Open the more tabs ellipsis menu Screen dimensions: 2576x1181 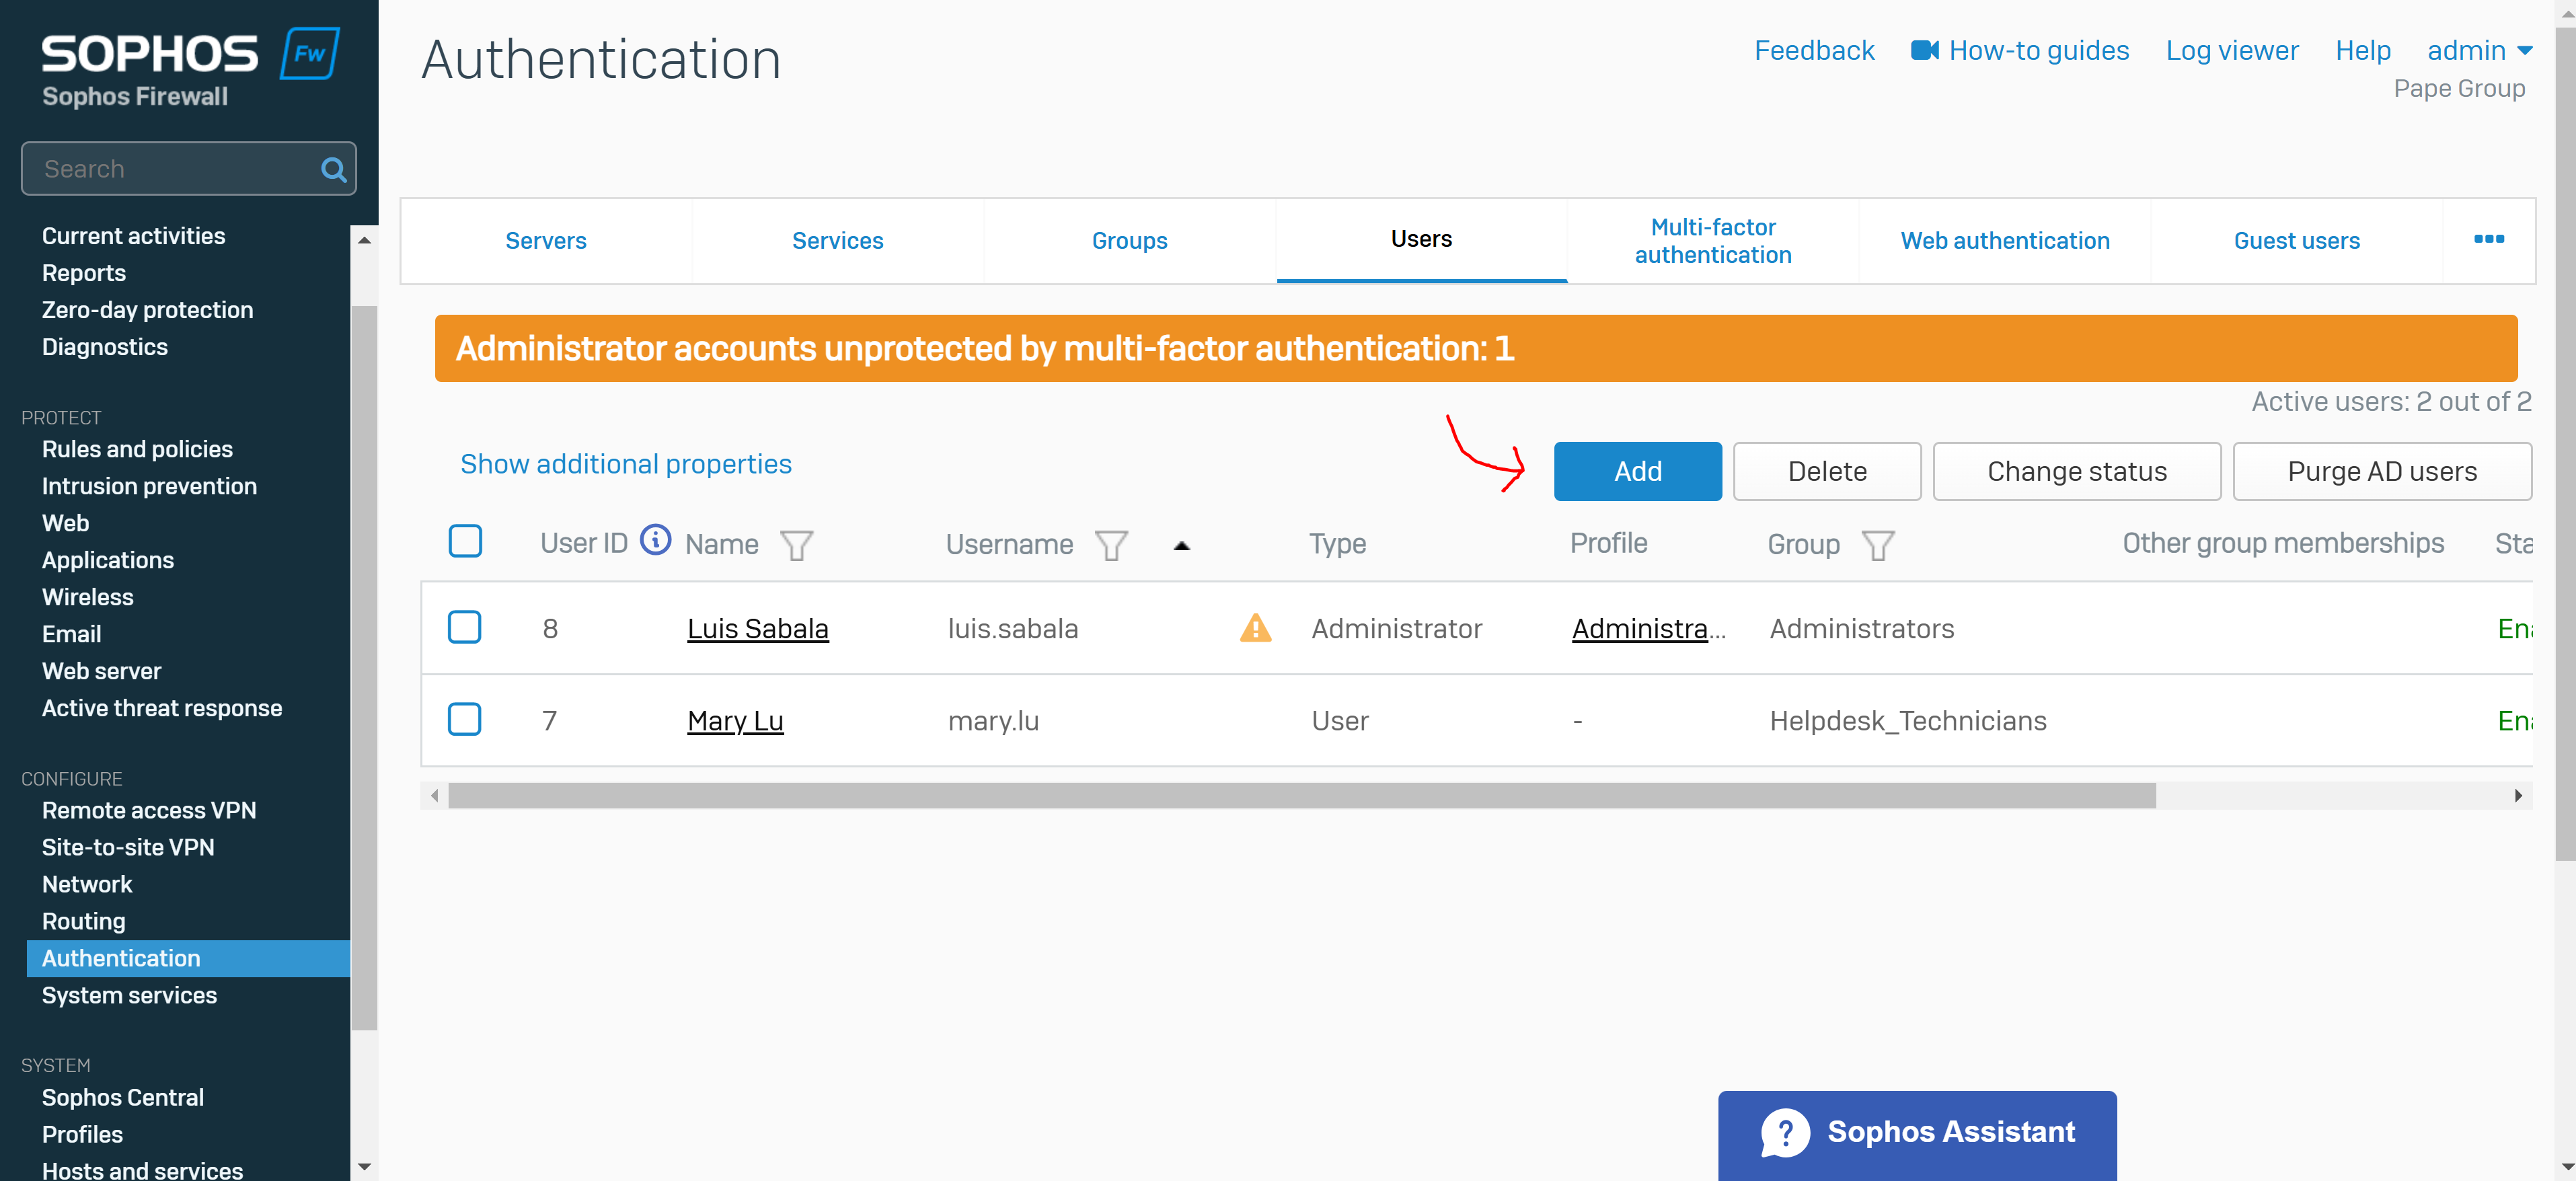[x=2488, y=239]
